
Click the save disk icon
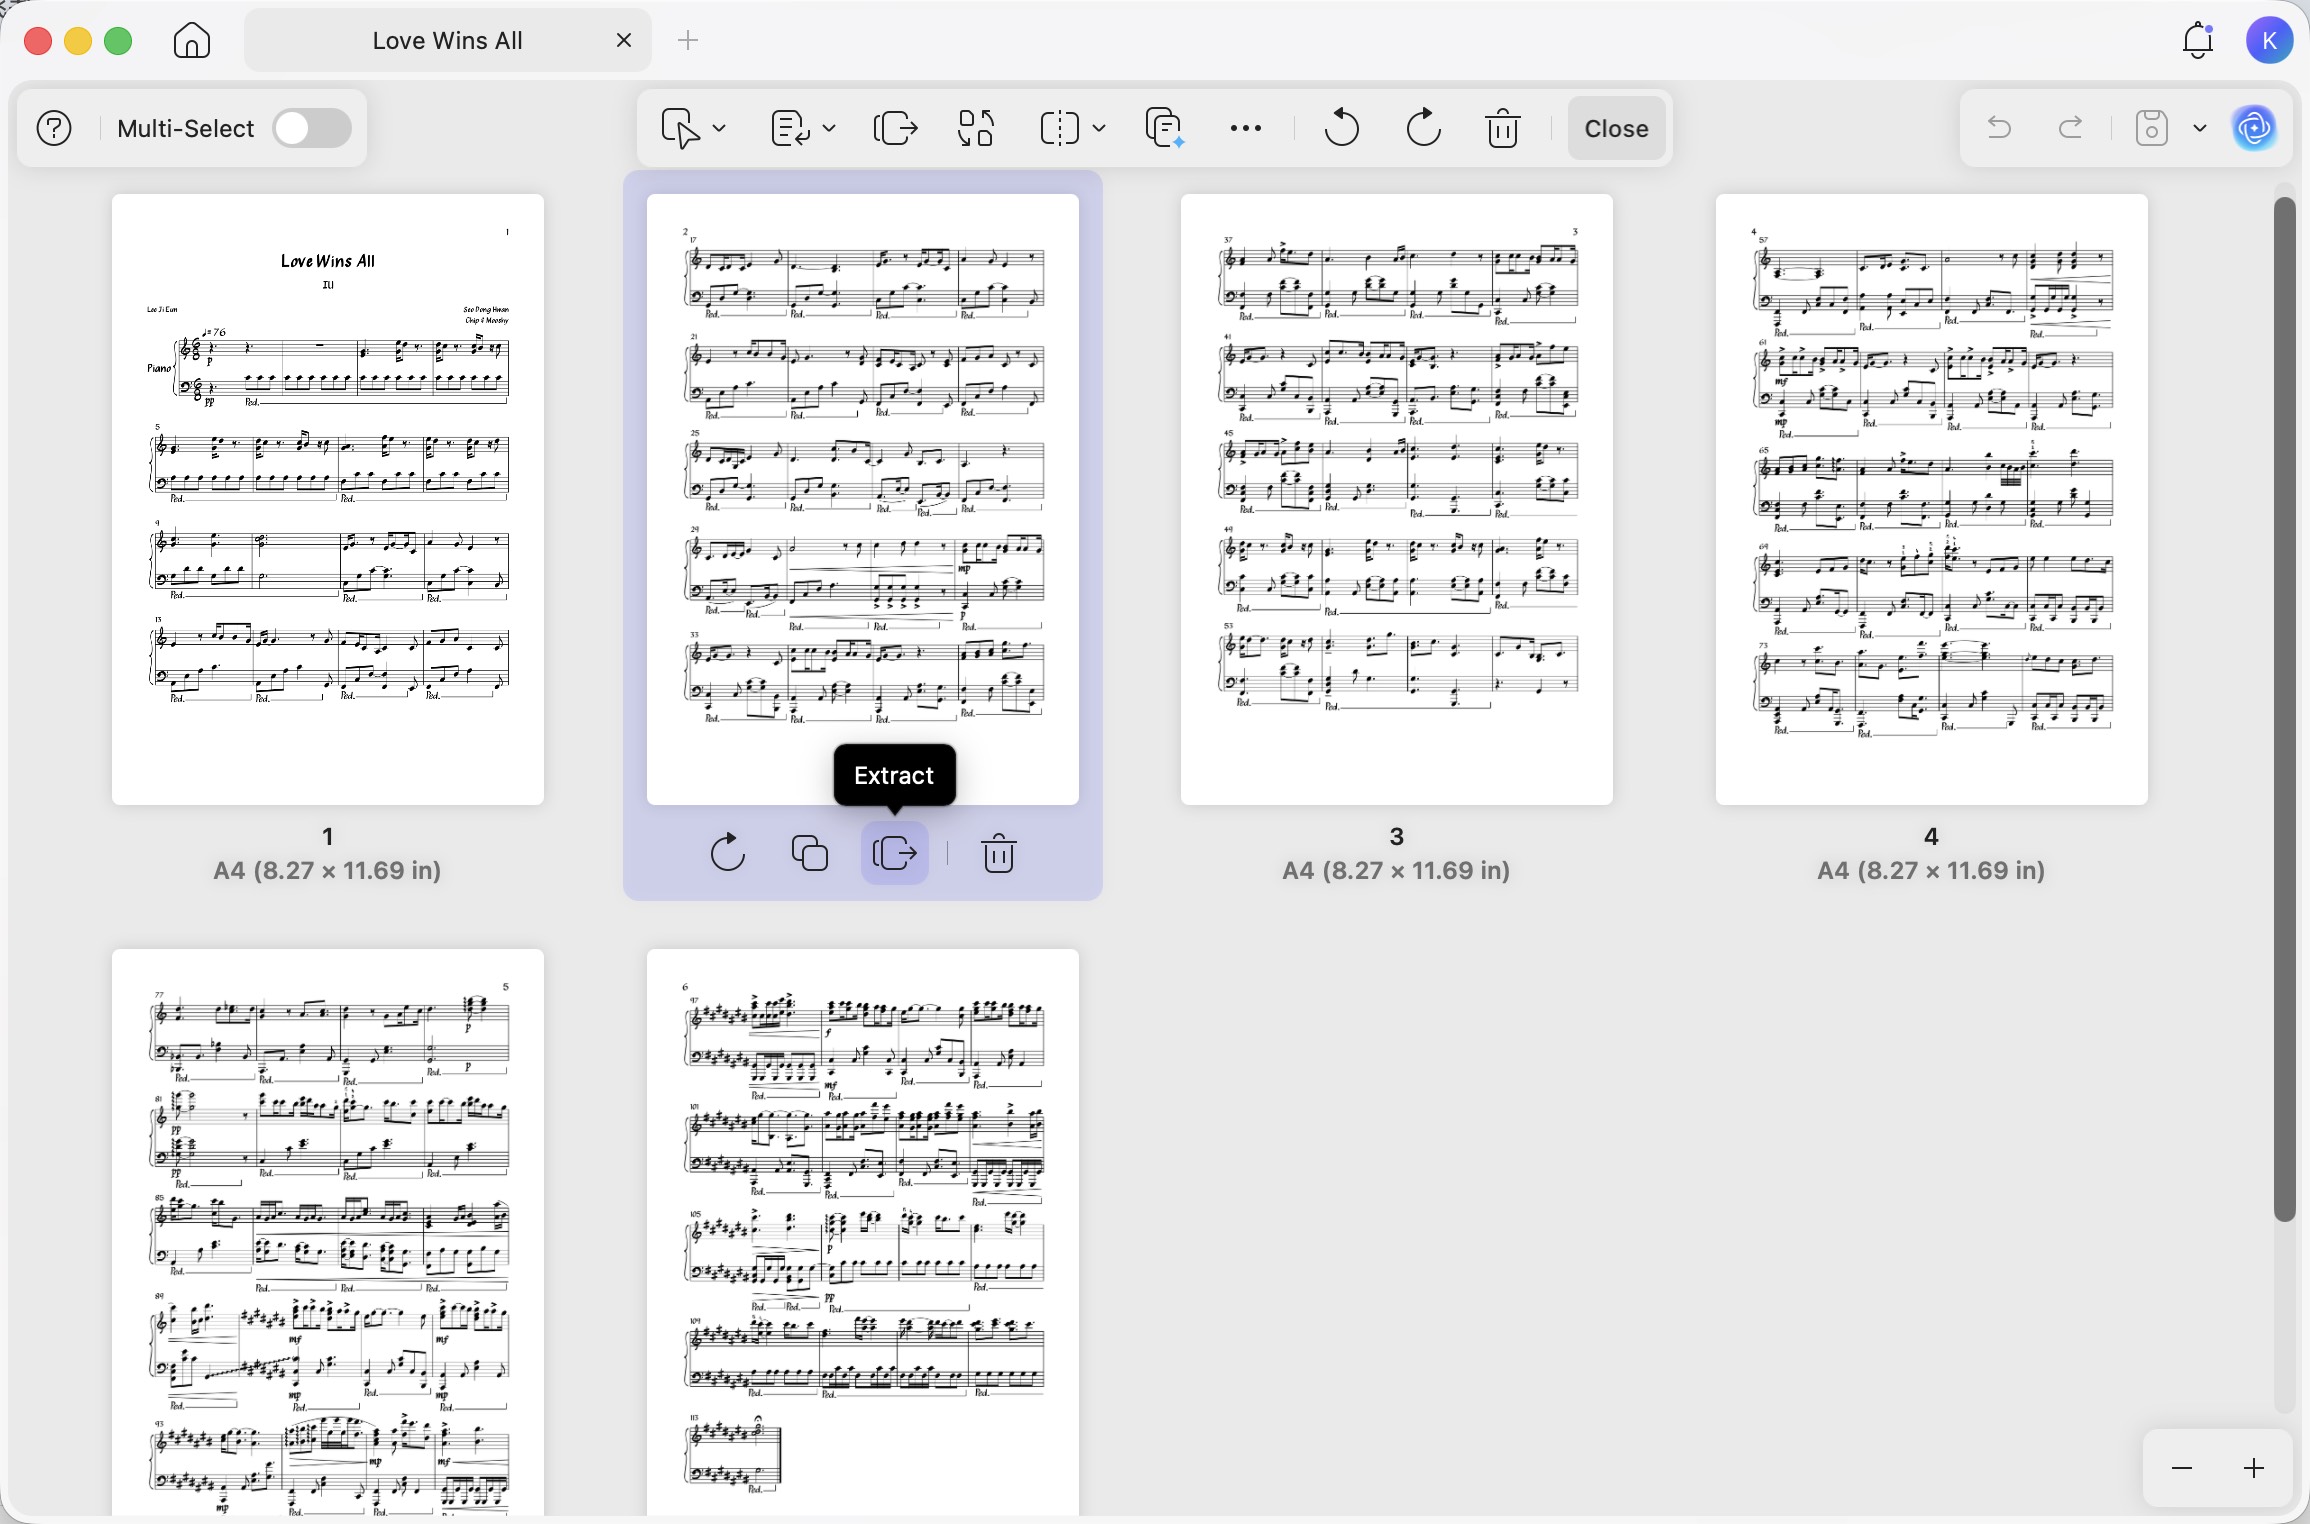point(2151,128)
